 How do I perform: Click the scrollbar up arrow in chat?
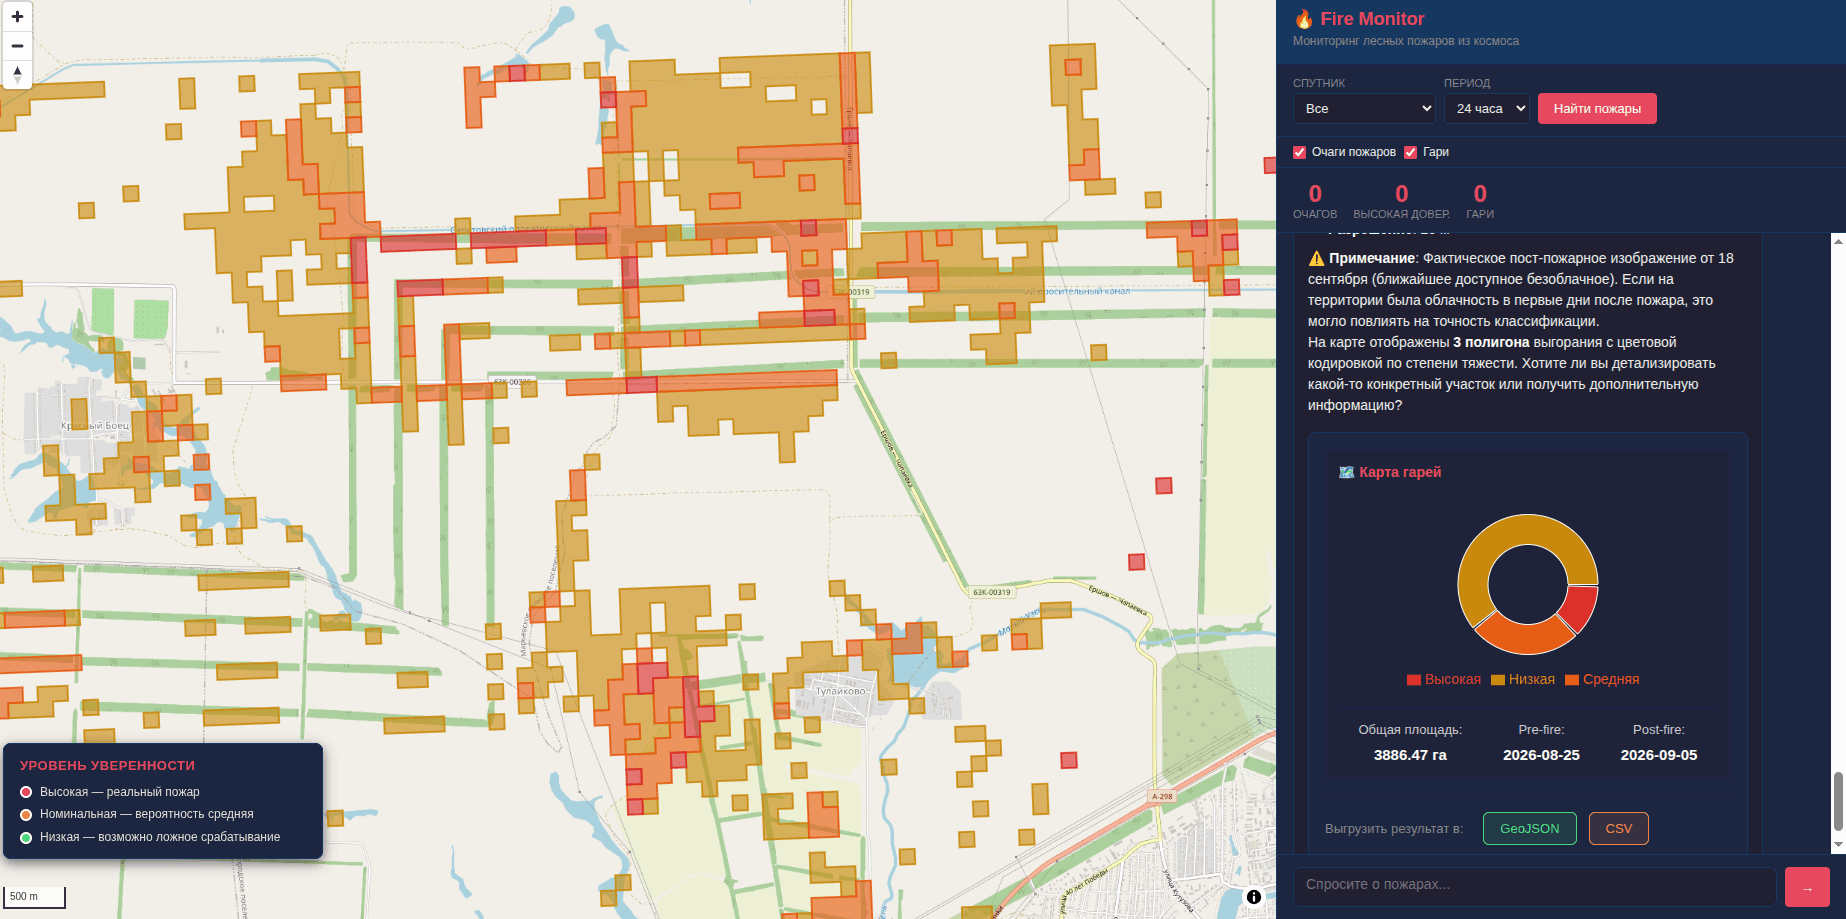(x=1838, y=241)
